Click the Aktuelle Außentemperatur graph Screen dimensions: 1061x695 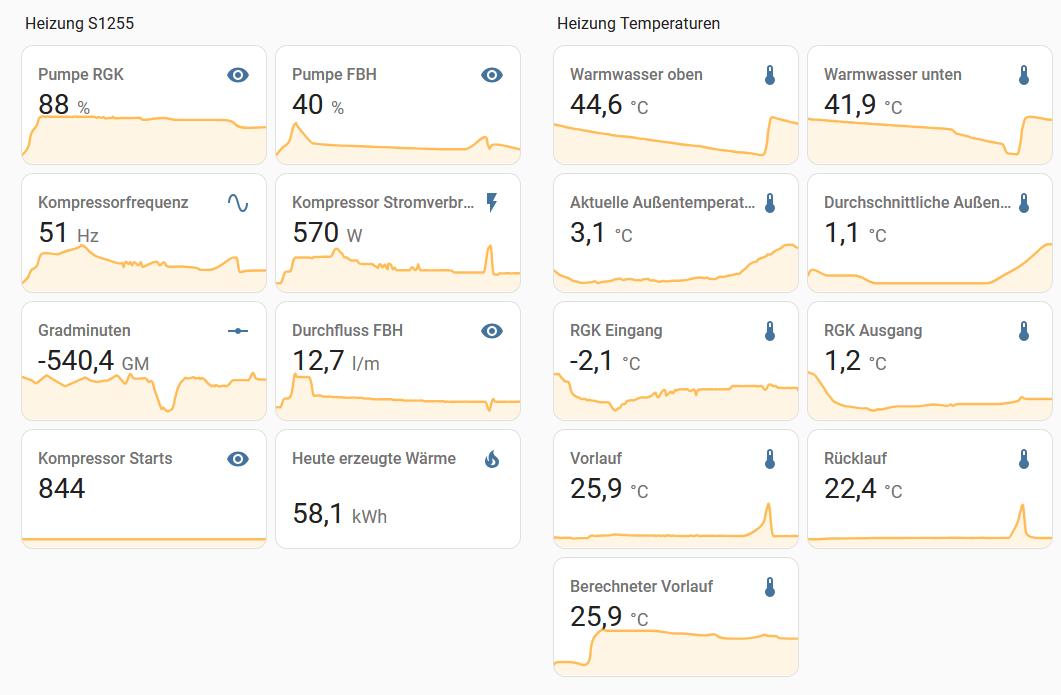pos(676,266)
